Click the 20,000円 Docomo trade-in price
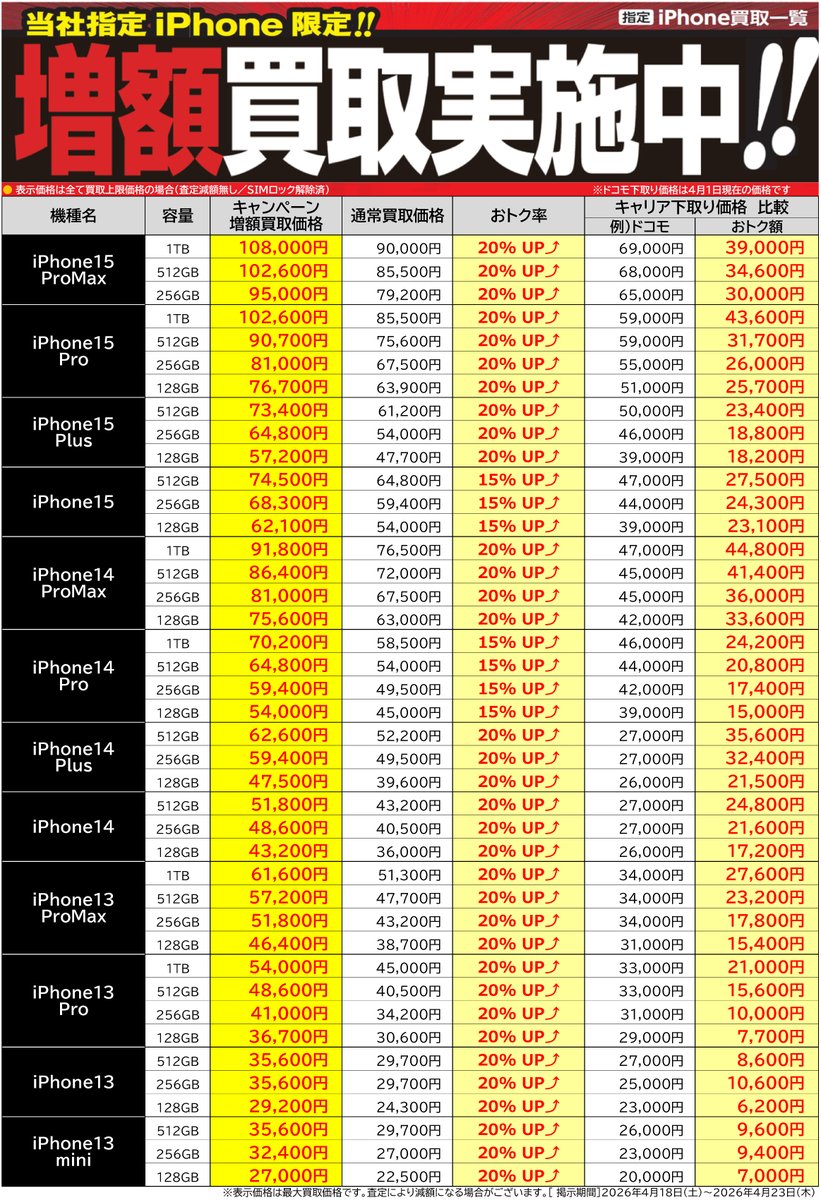This screenshot has height=1200, width=821. [652, 1176]
